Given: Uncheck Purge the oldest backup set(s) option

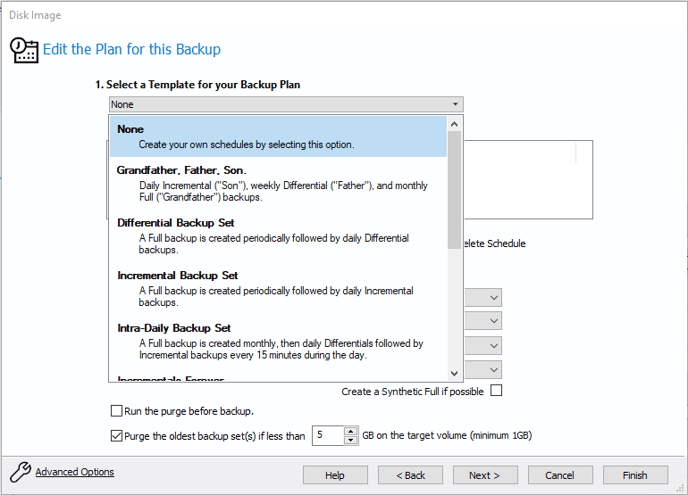Looking at the screenshot, I should point(116,436).
